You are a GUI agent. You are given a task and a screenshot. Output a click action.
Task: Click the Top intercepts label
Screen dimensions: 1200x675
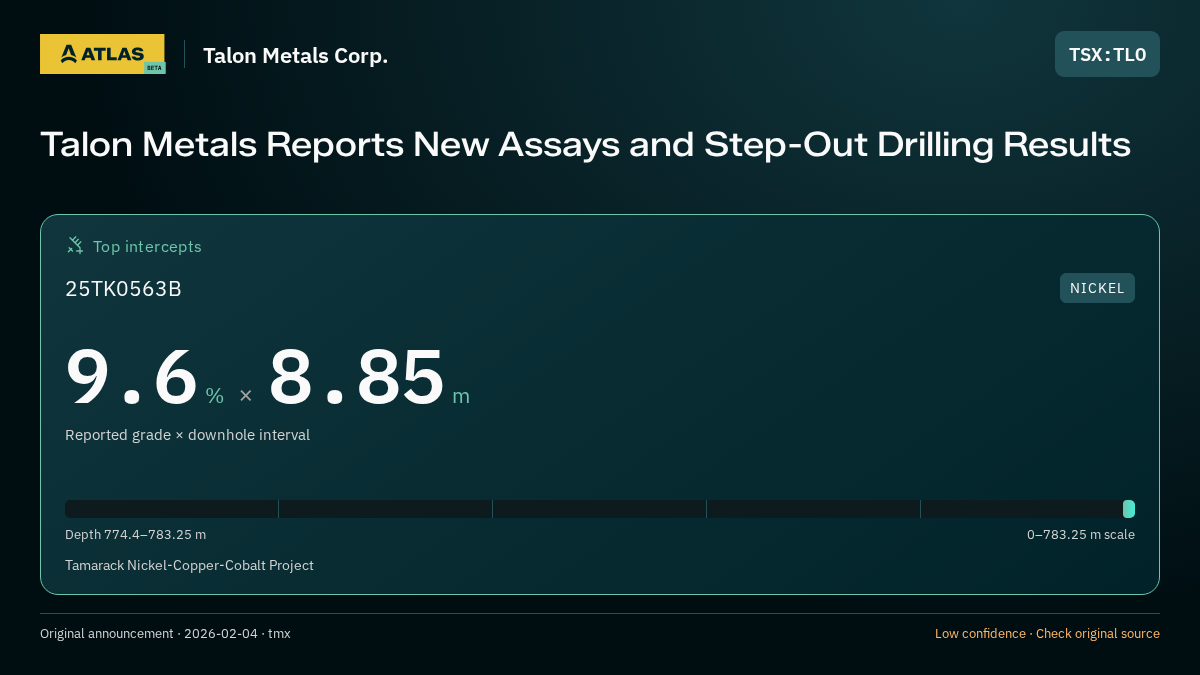[147, 246]
